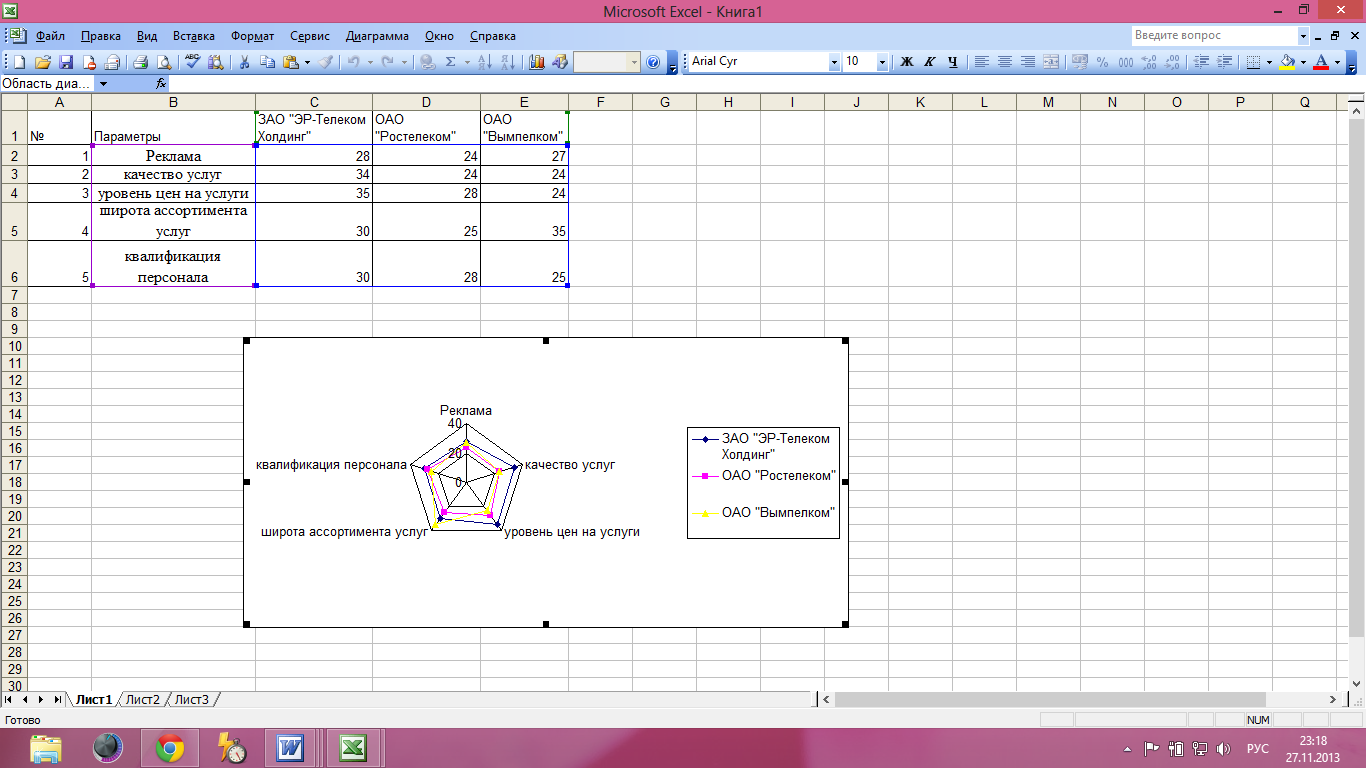Open the font size 10 dropdown
This screenshot has height=768, width=1366.
pyautogui.click(x=882, y=62)
